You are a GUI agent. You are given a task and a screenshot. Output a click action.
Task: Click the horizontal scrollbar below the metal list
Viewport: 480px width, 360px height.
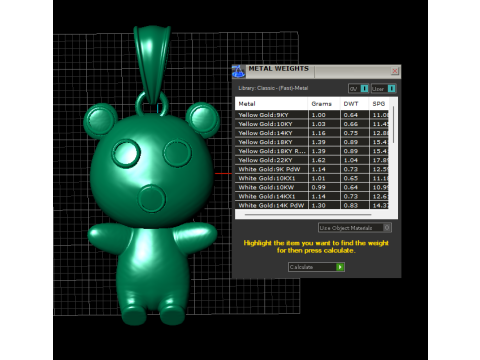pos(308,215)
